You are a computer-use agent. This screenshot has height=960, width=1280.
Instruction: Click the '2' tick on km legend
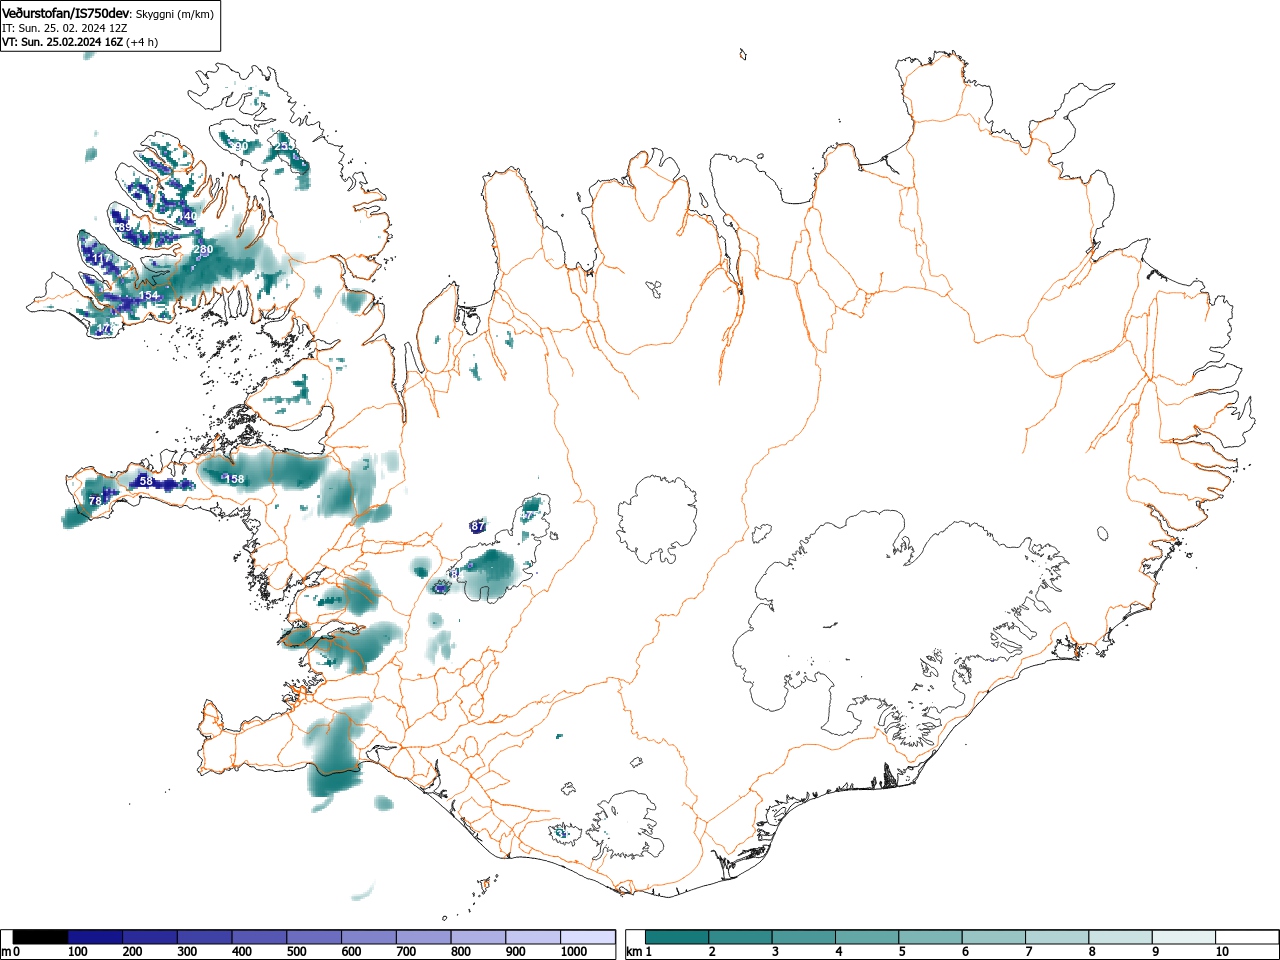[x=712, y=952]
